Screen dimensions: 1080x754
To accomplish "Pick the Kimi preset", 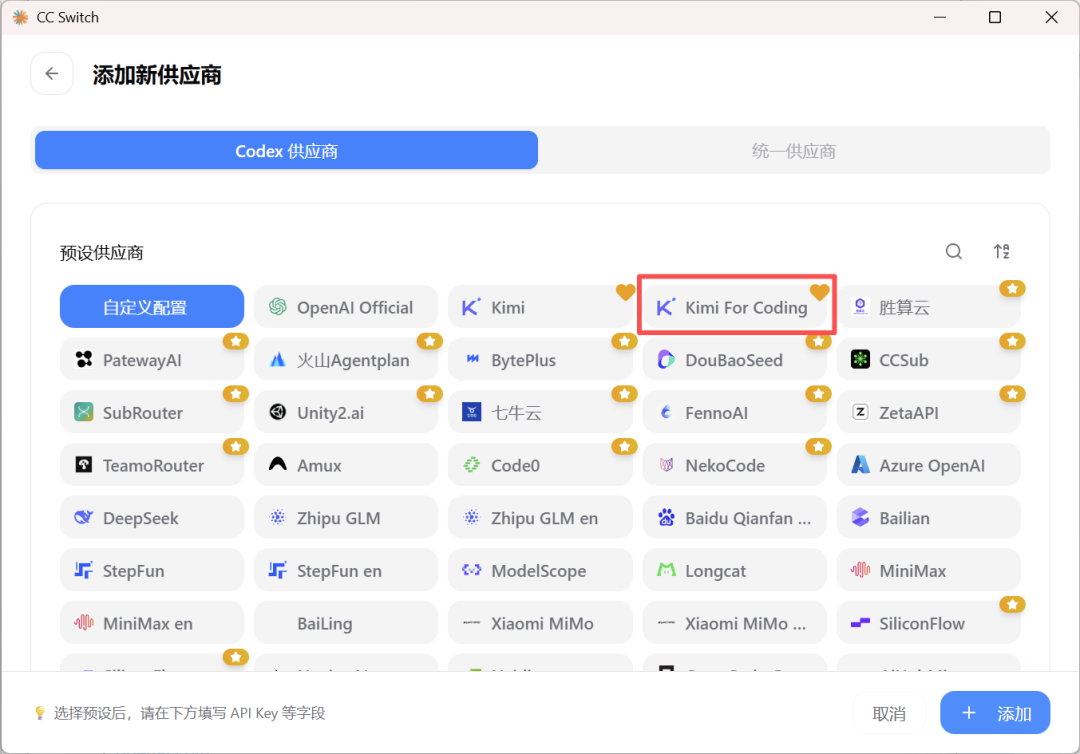I will pyautogui.click(x=540, y=306).
